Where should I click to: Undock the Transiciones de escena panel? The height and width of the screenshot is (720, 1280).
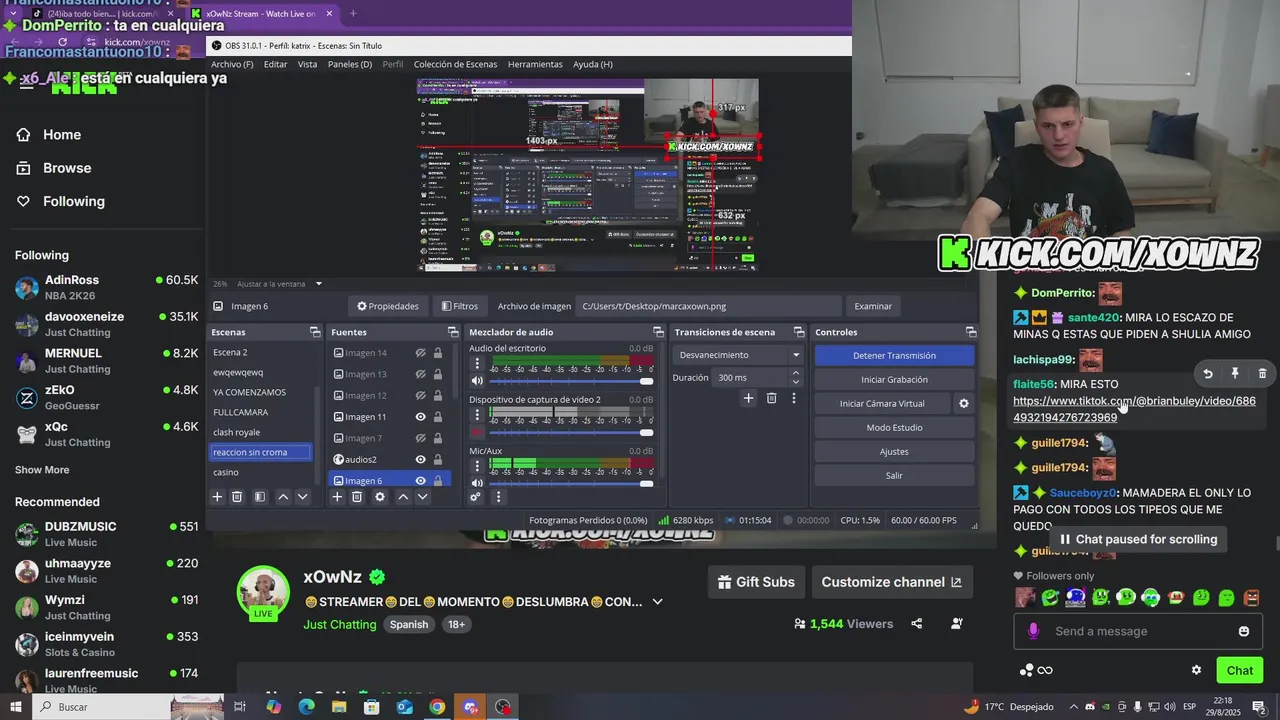point(799,332)
